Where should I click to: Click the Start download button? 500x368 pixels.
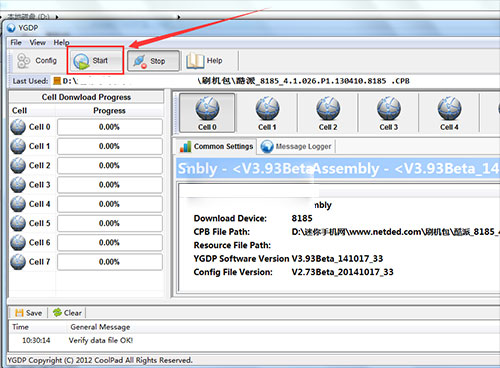(96, 61)
